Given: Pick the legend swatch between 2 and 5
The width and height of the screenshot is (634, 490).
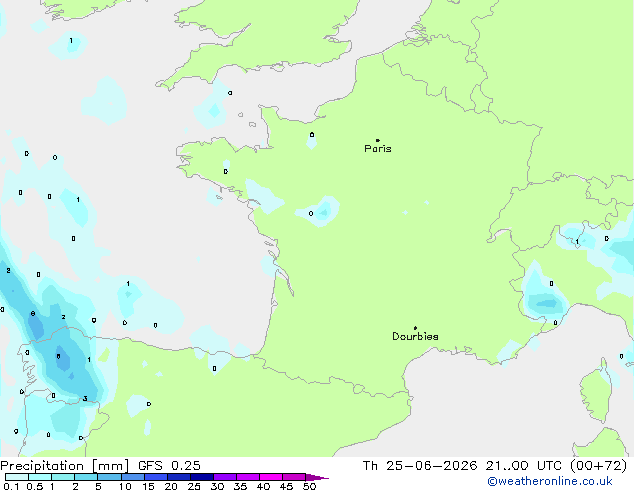Looking at the screenshot, I should point(86,477).
